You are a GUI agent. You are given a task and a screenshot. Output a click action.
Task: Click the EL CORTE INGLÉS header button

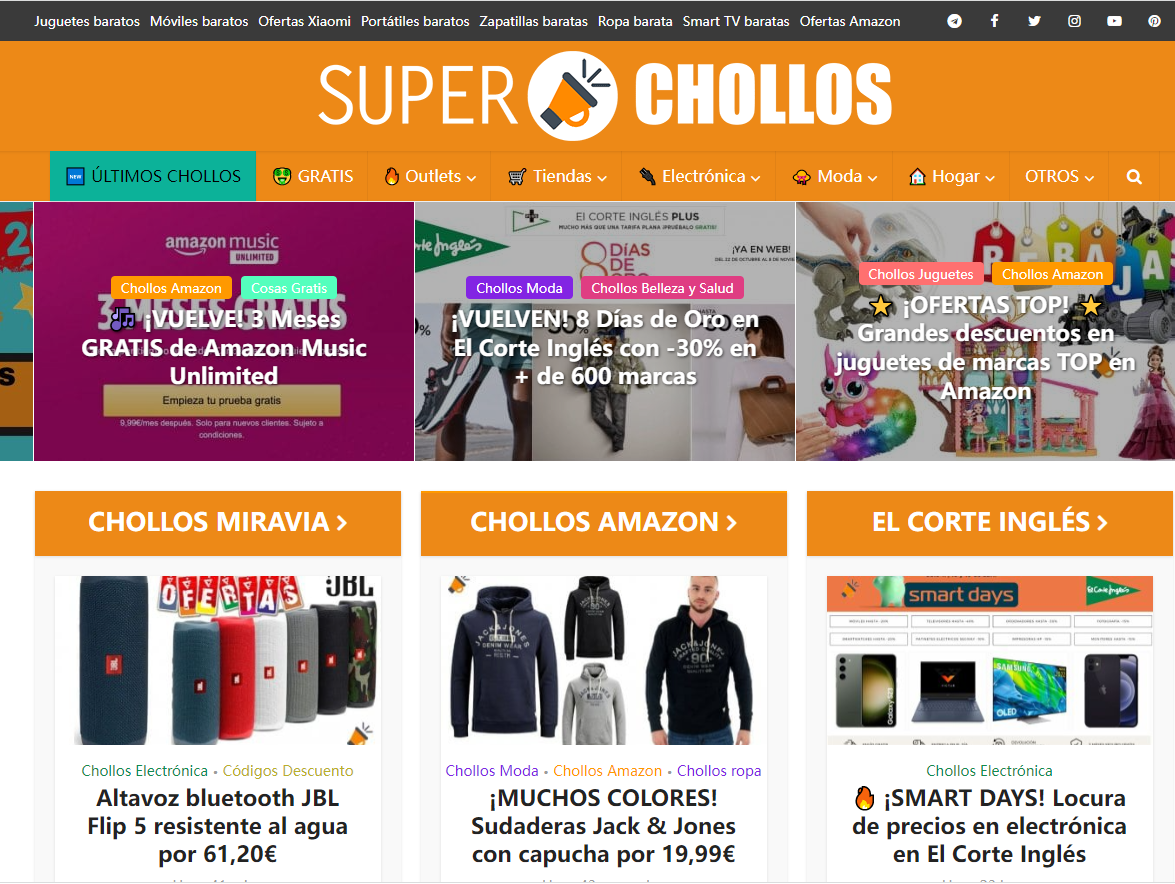(989, 523)
